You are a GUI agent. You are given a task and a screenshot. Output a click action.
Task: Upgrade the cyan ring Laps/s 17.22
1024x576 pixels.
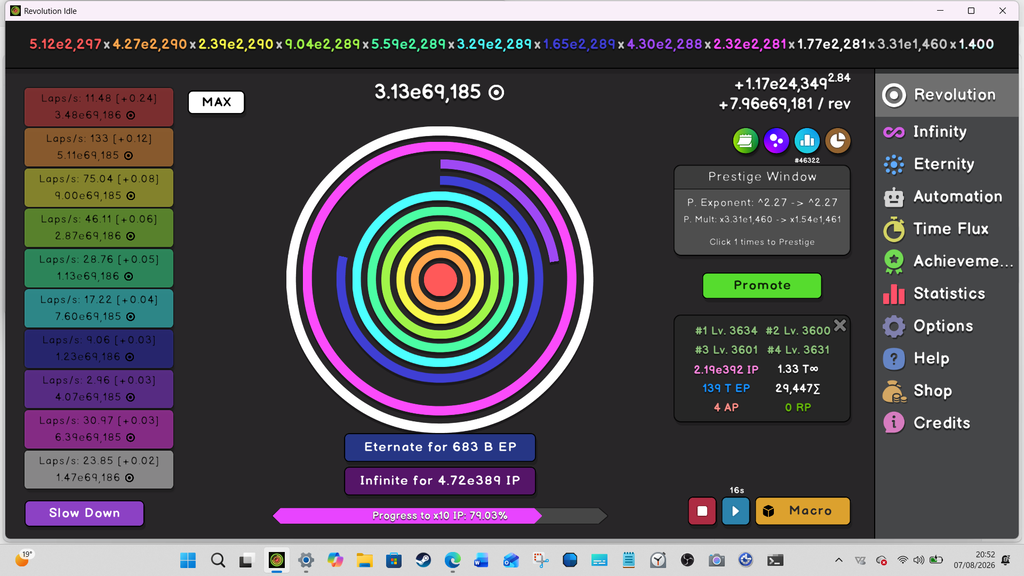[x=99, y=308]
